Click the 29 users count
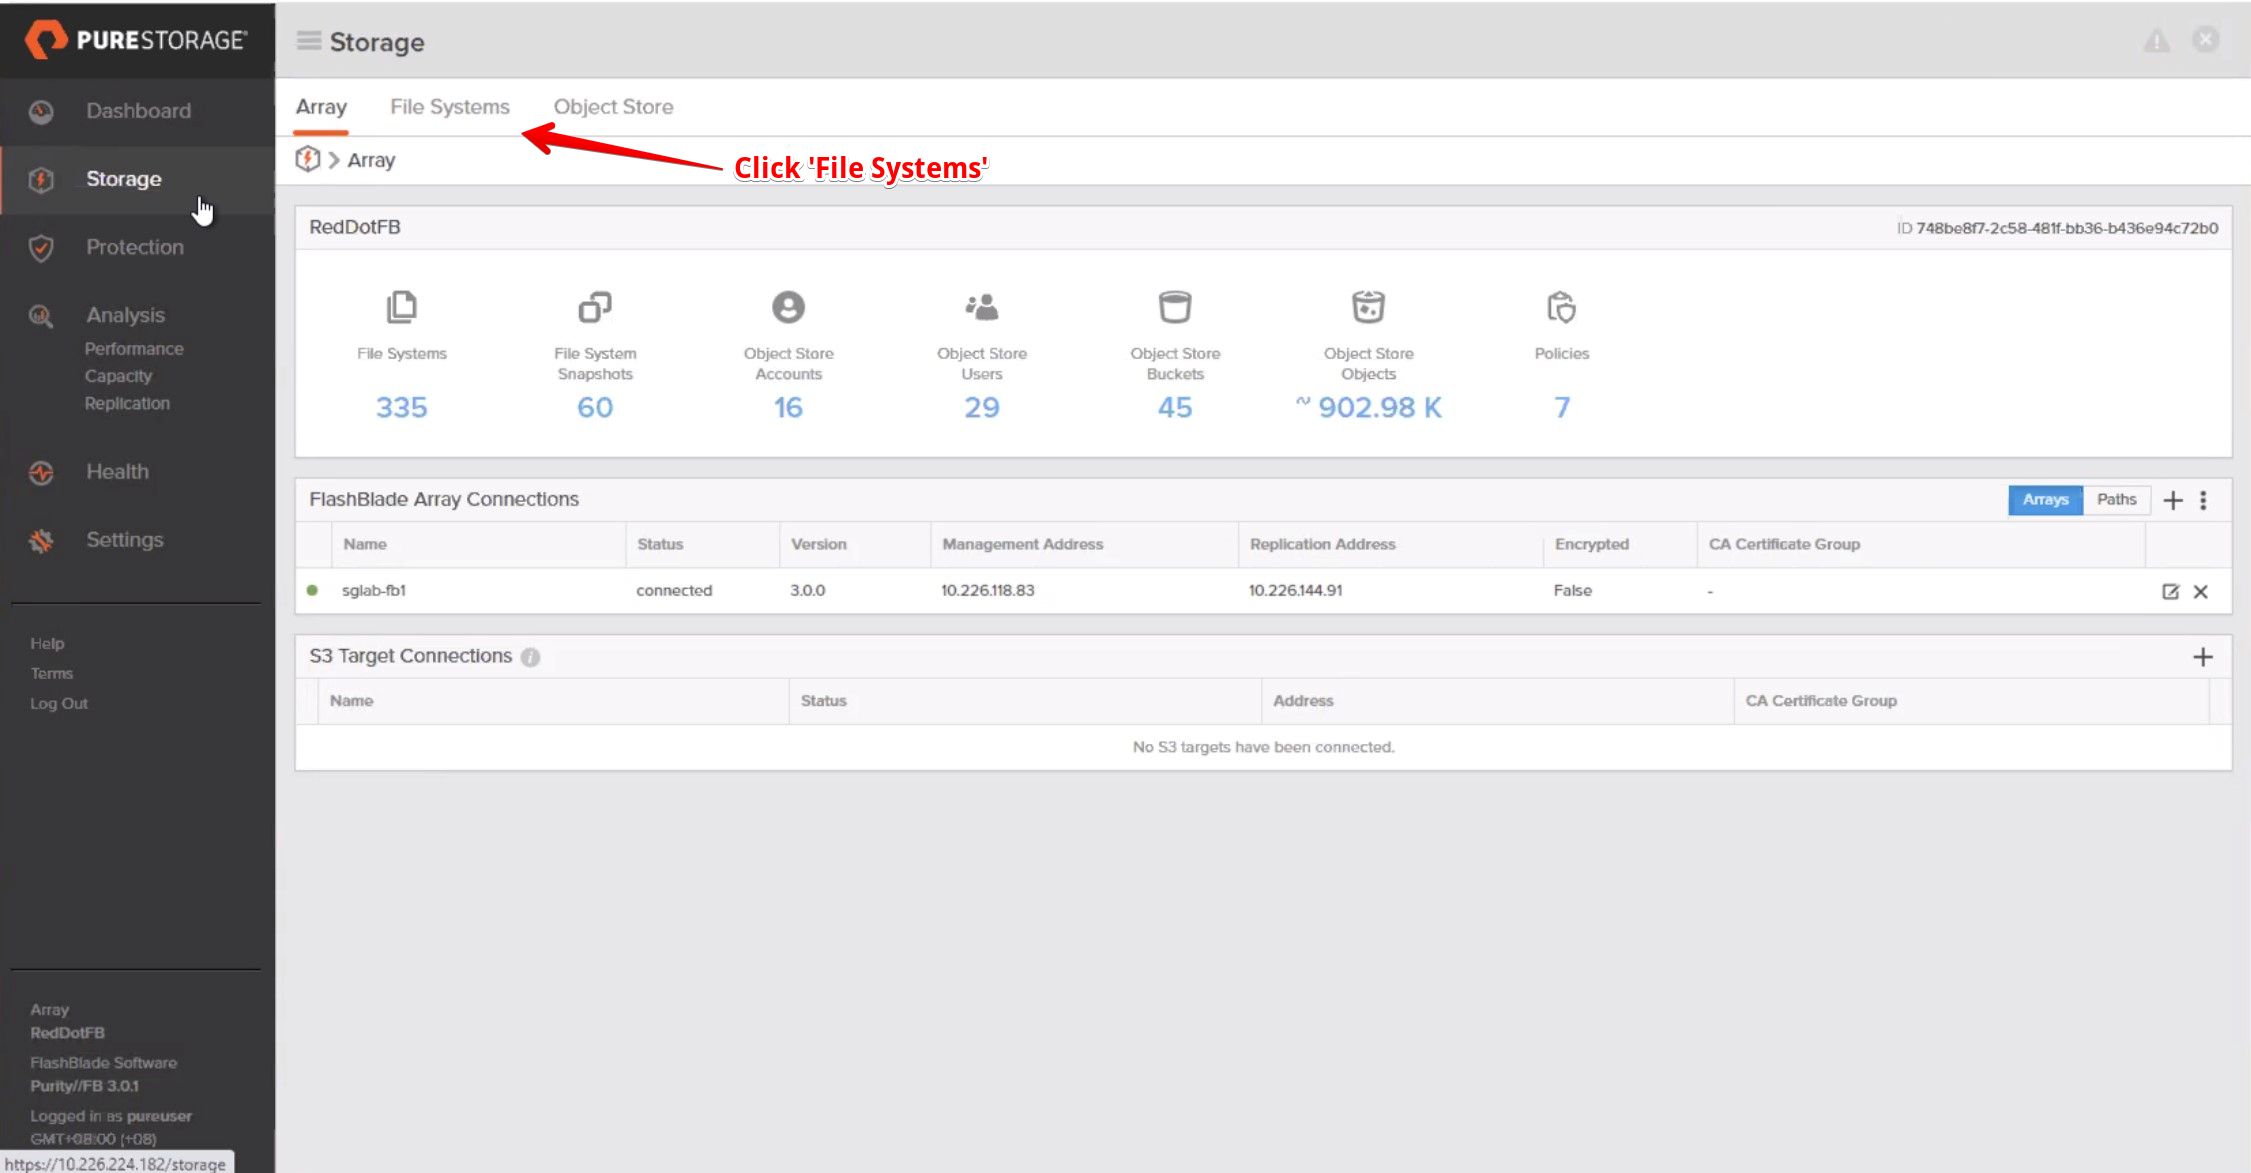2251x1173 pixels. pos(982,407)
